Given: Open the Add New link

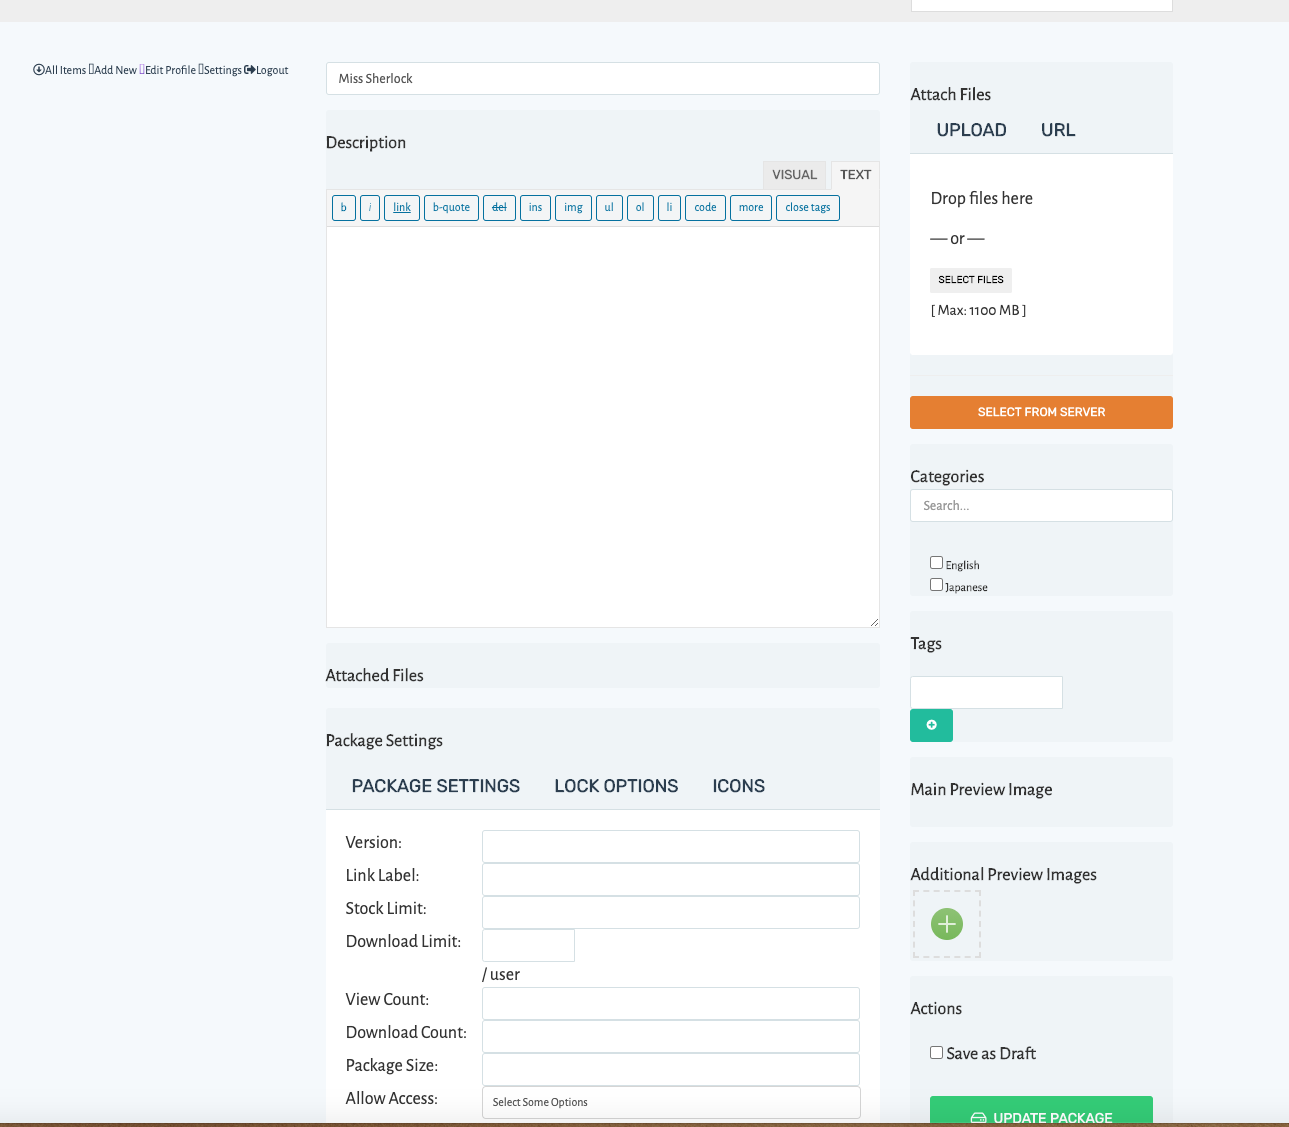Looking at the screenshot, I should coord(113,70).
